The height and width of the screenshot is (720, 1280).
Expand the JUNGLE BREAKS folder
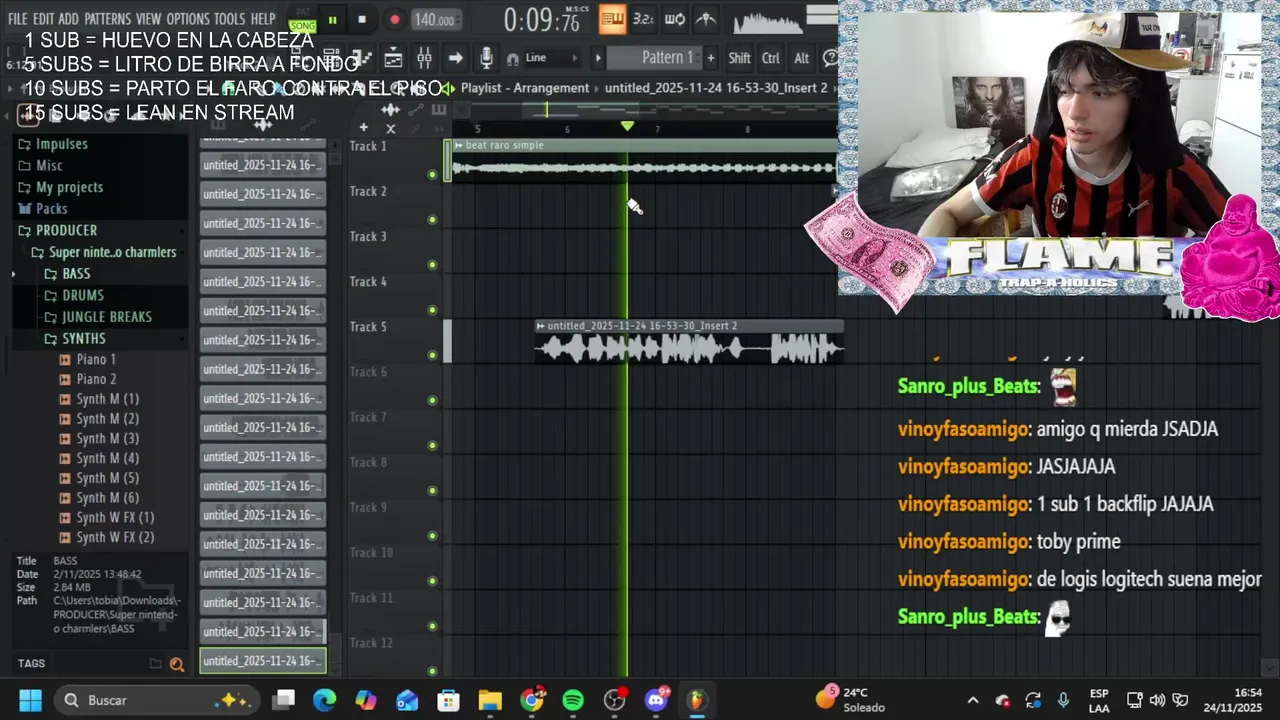[x=106, y=317]
